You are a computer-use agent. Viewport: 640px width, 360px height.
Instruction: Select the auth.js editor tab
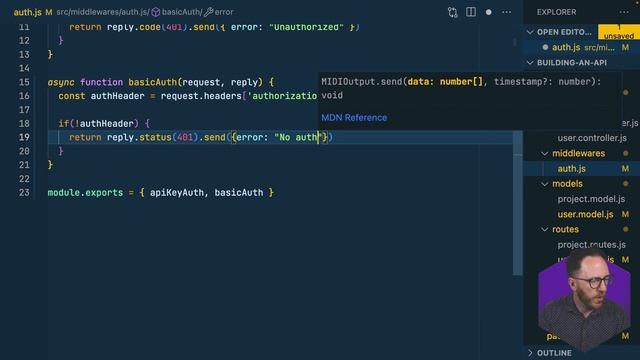pos(27,12)
